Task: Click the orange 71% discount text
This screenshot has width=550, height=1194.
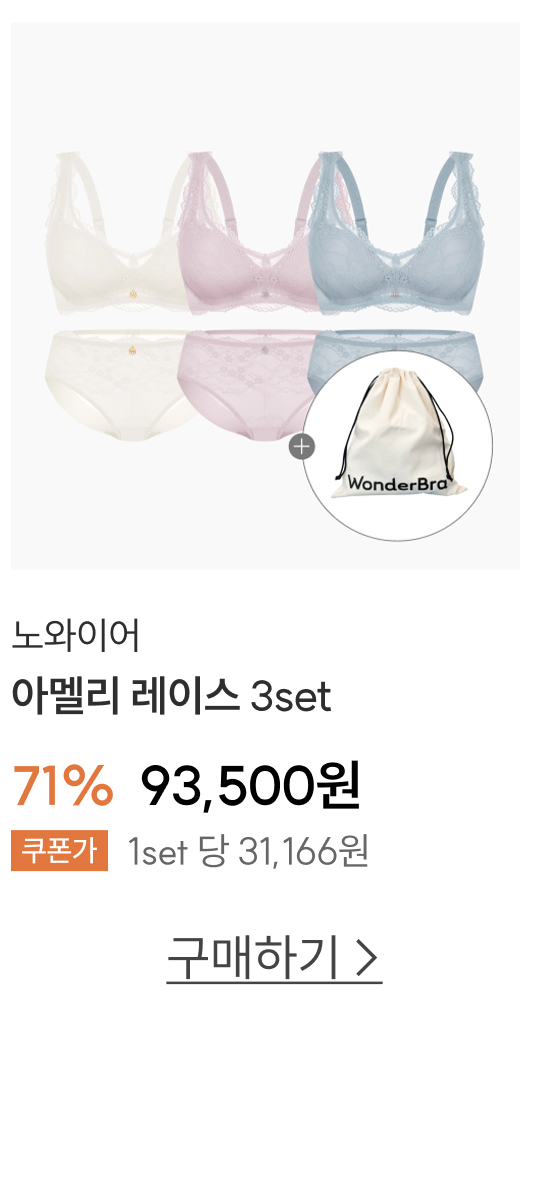Action: coord(62,787)
